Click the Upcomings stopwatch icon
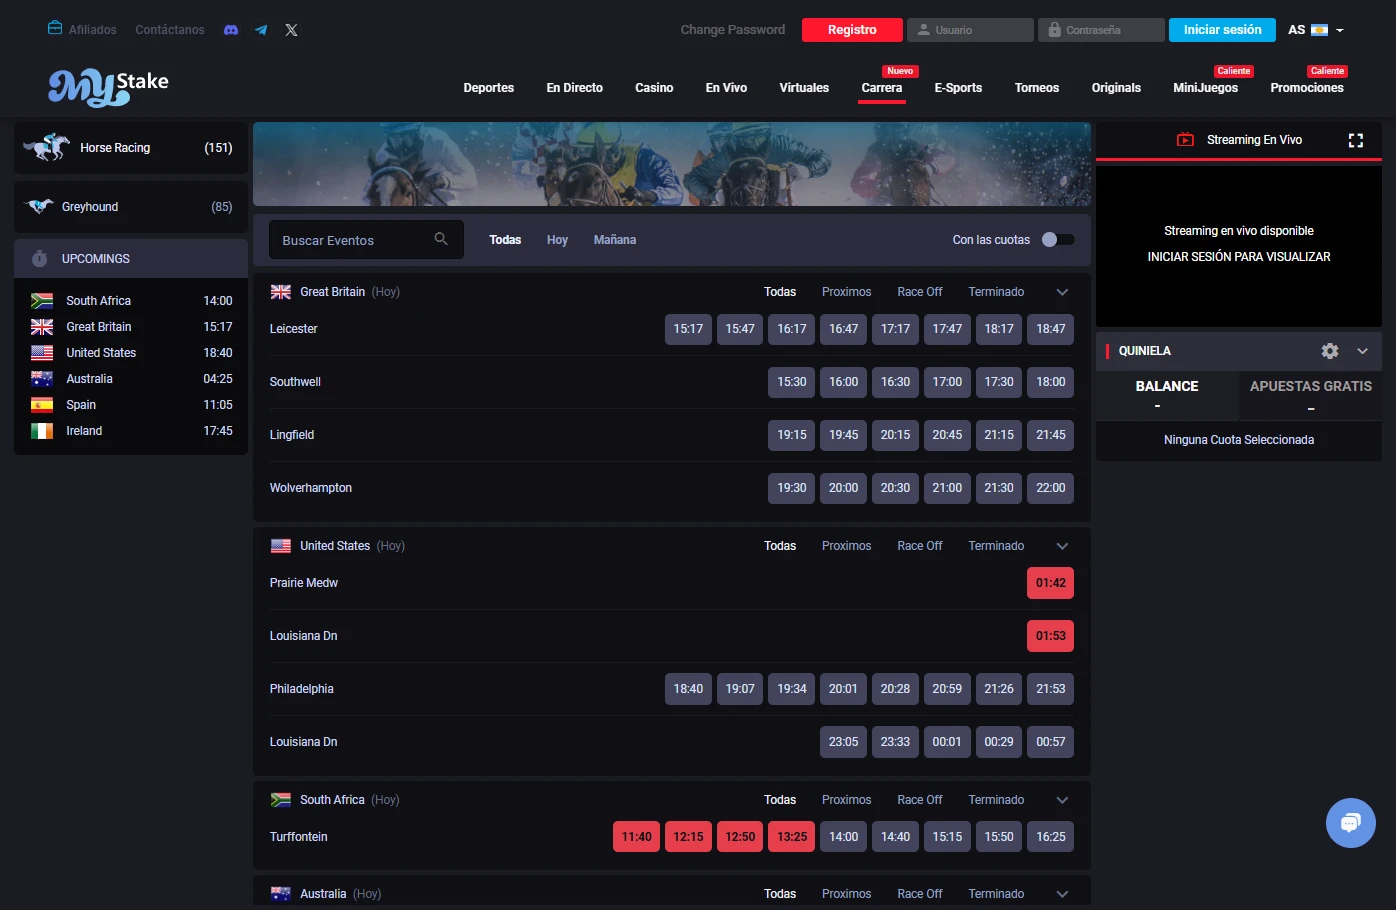The height and width of the screenshot is (910, 1396). pos(40,259)
